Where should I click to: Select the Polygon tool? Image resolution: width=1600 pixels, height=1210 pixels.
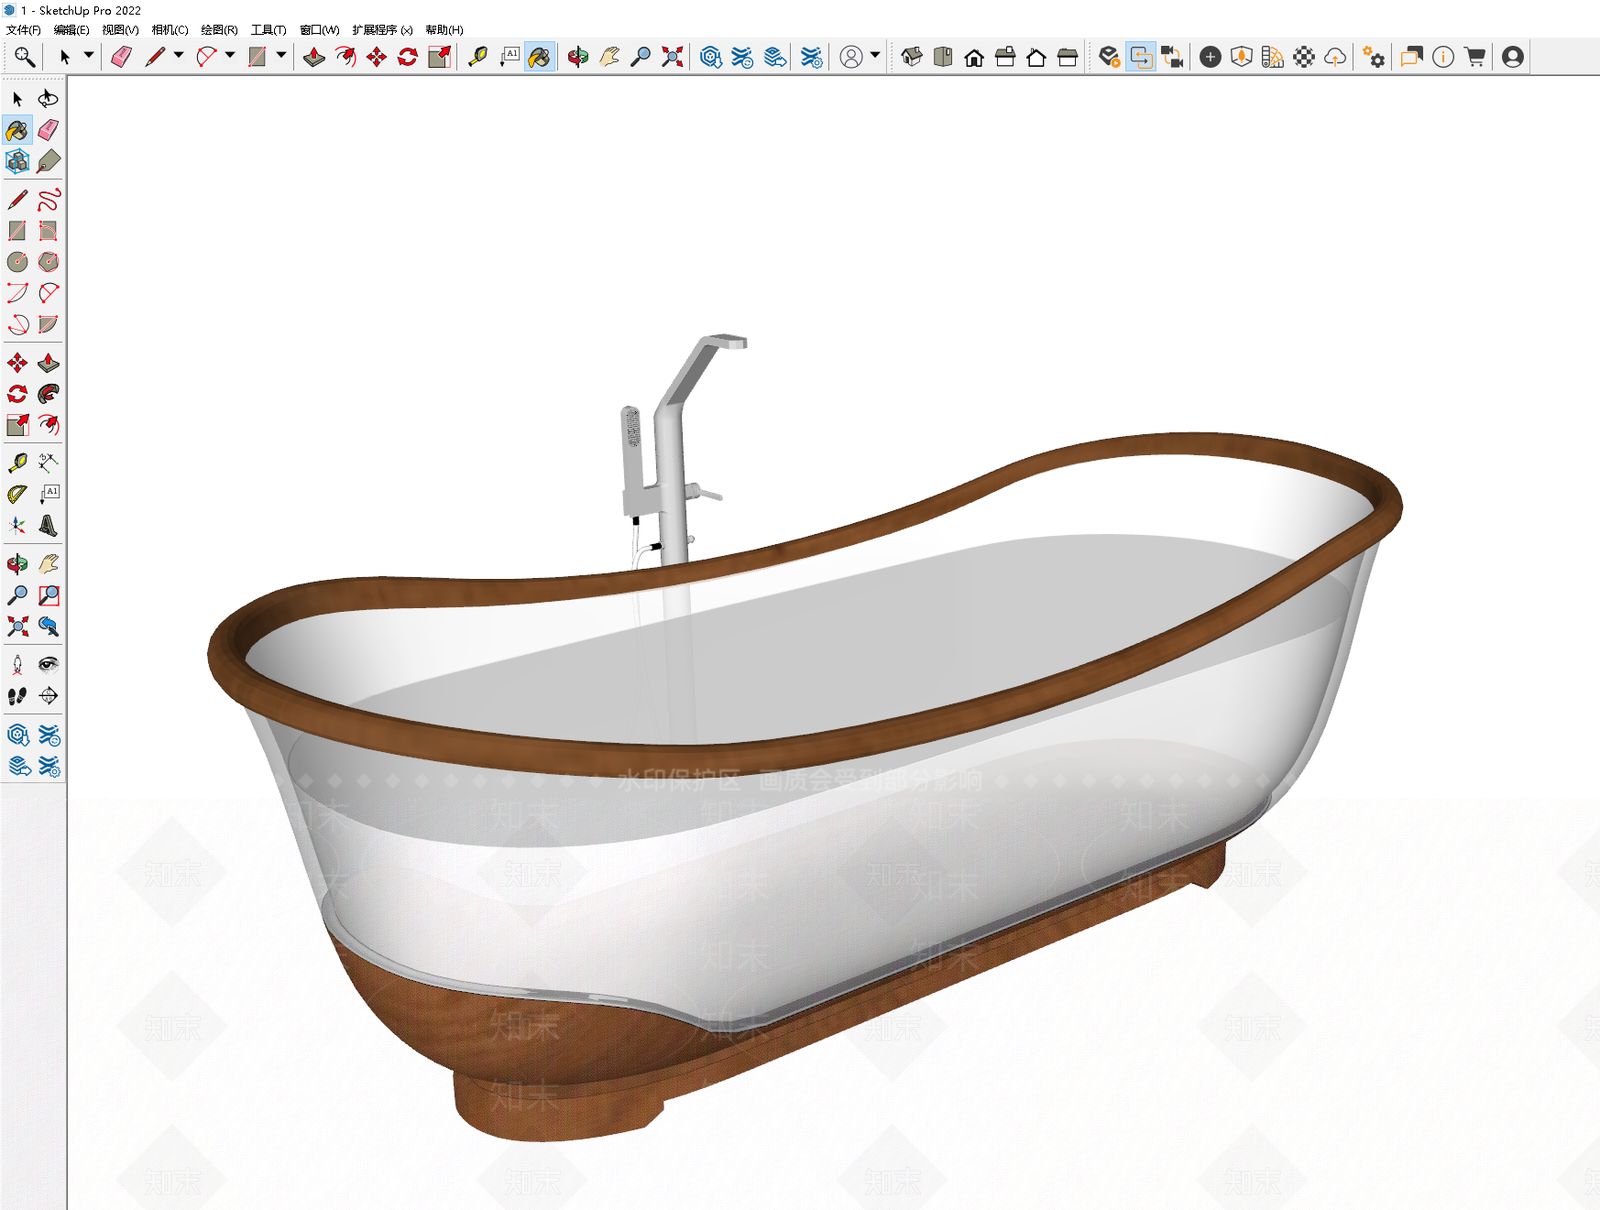[x=48, y=262]
